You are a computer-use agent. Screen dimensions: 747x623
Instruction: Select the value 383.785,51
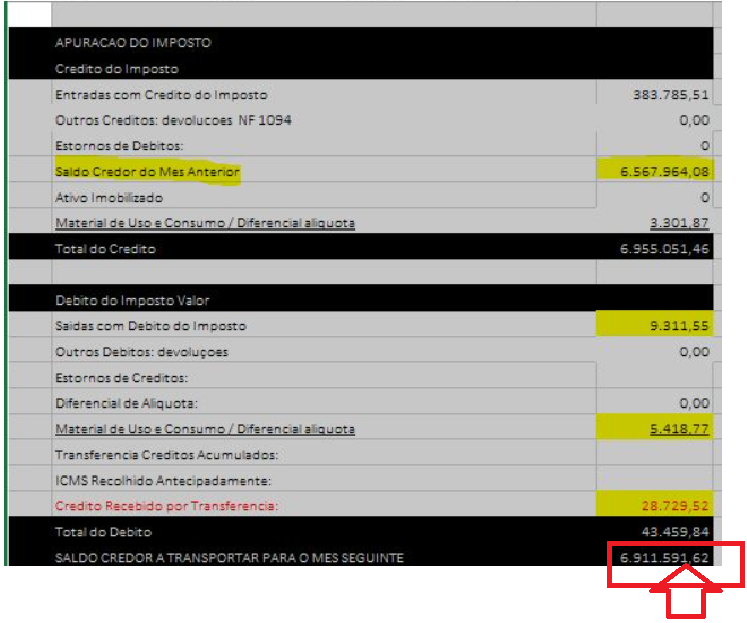coord(670,95)
